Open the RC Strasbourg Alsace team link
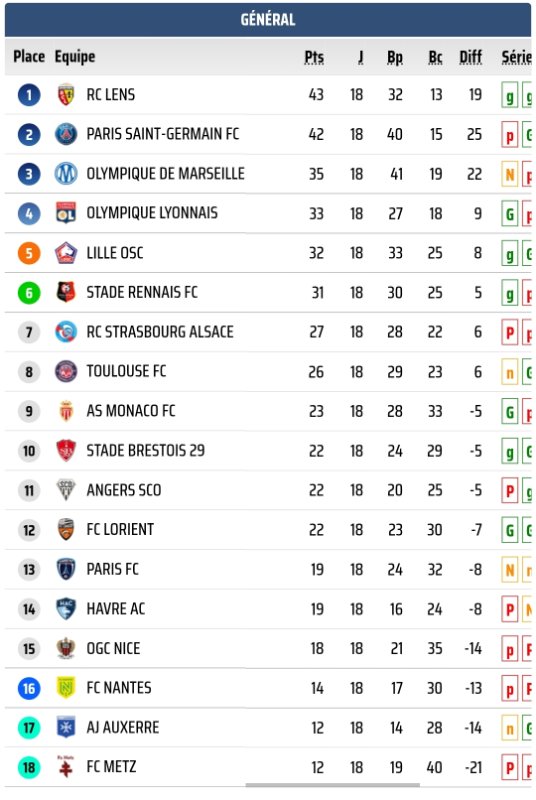 pyautogui.click(x=160, y=332)
